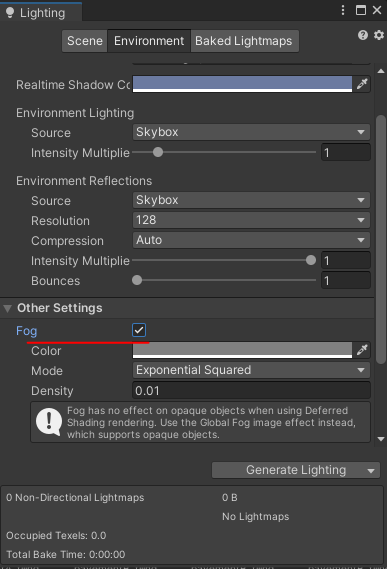
Task: Click the Bounces slider handle
Action: tap(137, 280)
